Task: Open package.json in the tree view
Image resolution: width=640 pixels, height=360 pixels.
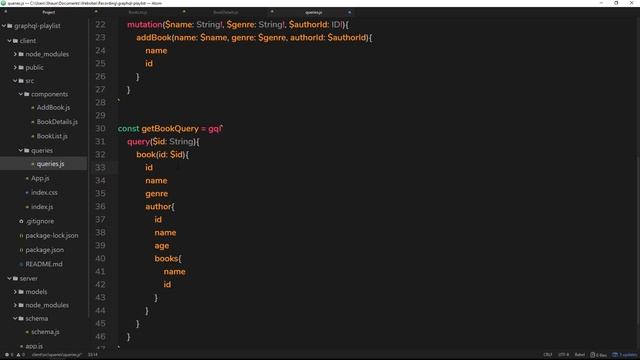Action: click(44, 250)
